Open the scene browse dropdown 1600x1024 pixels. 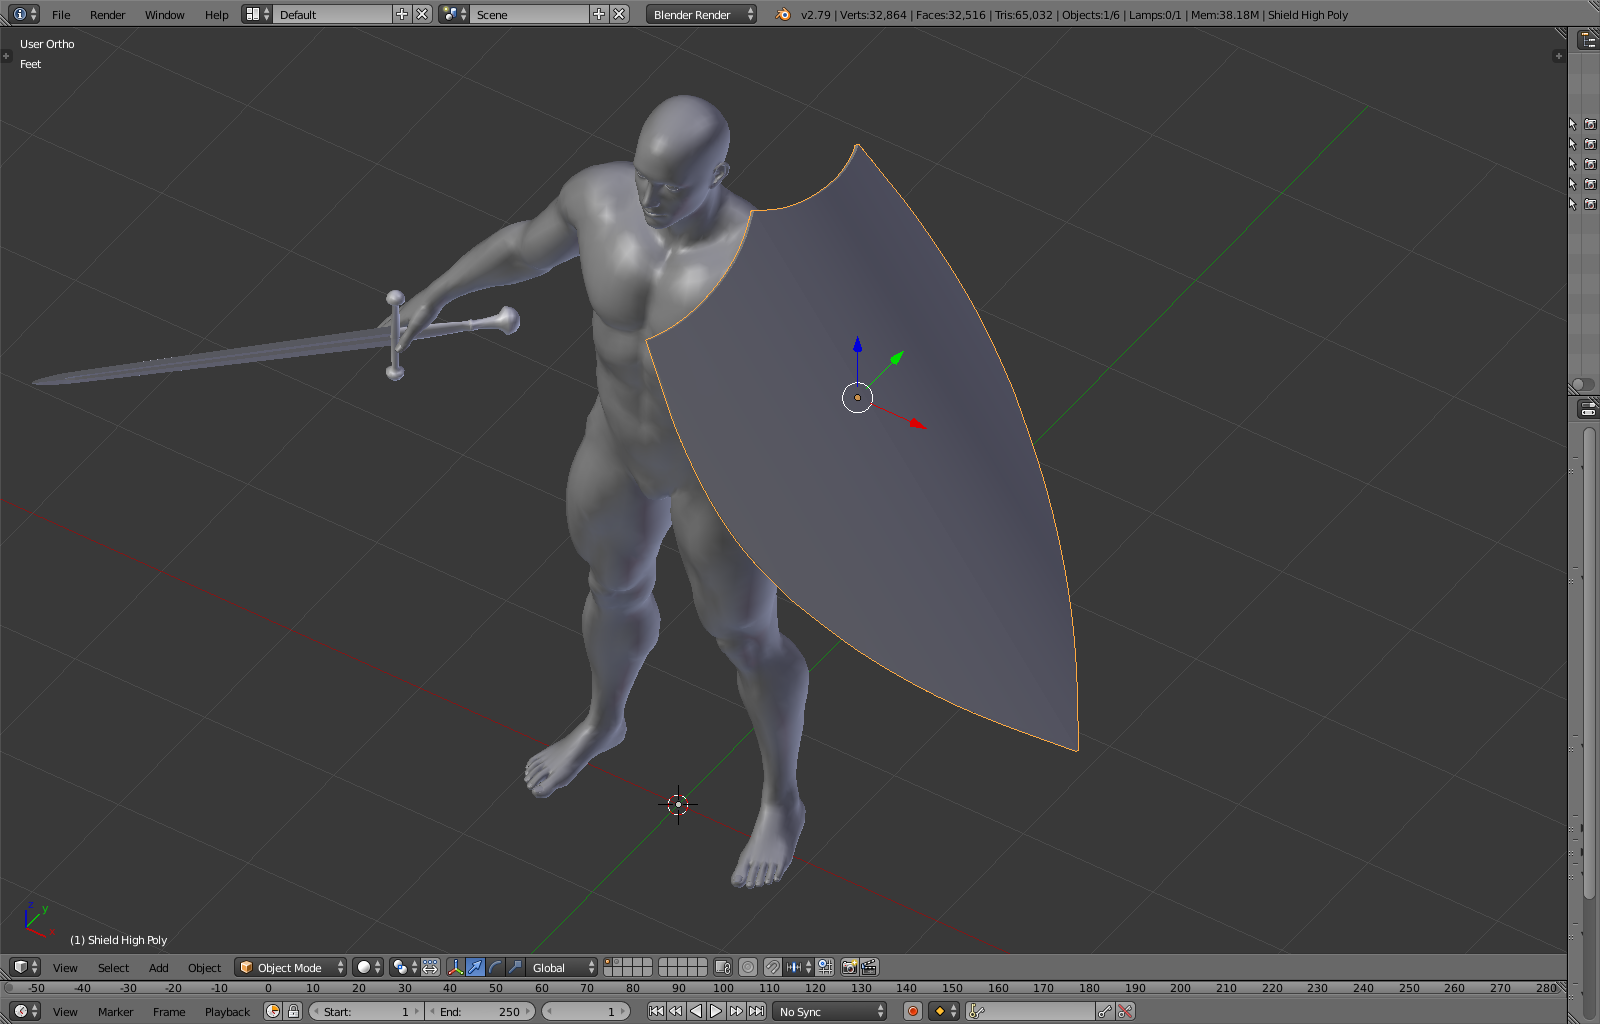(x=454, y=14)
